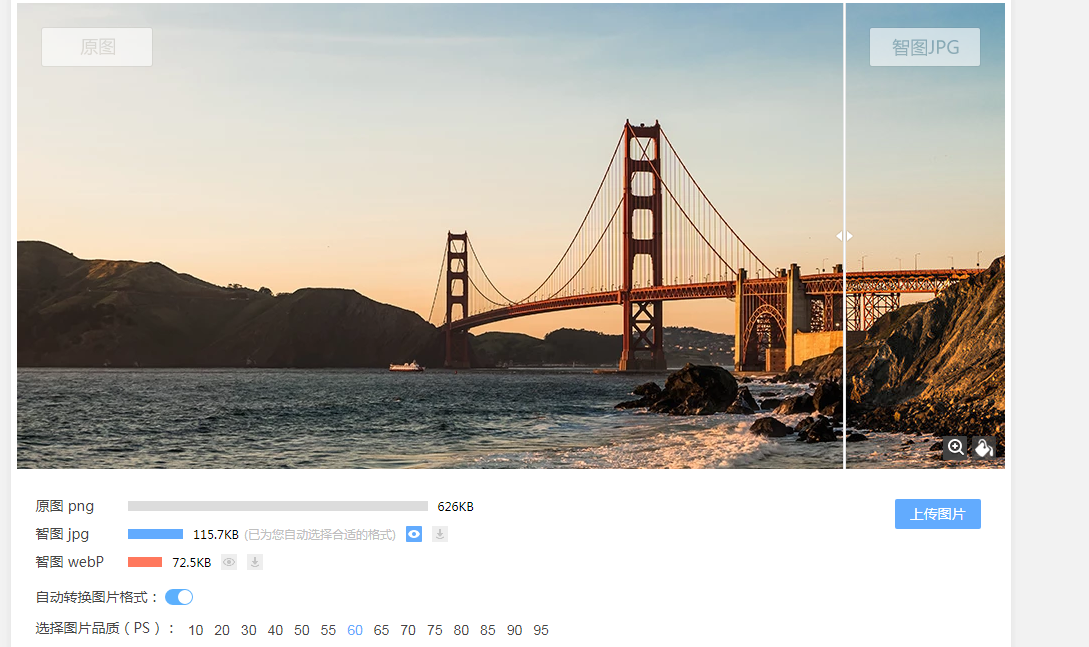
Task: Select image quality 10
Action: tap(196, 630)
